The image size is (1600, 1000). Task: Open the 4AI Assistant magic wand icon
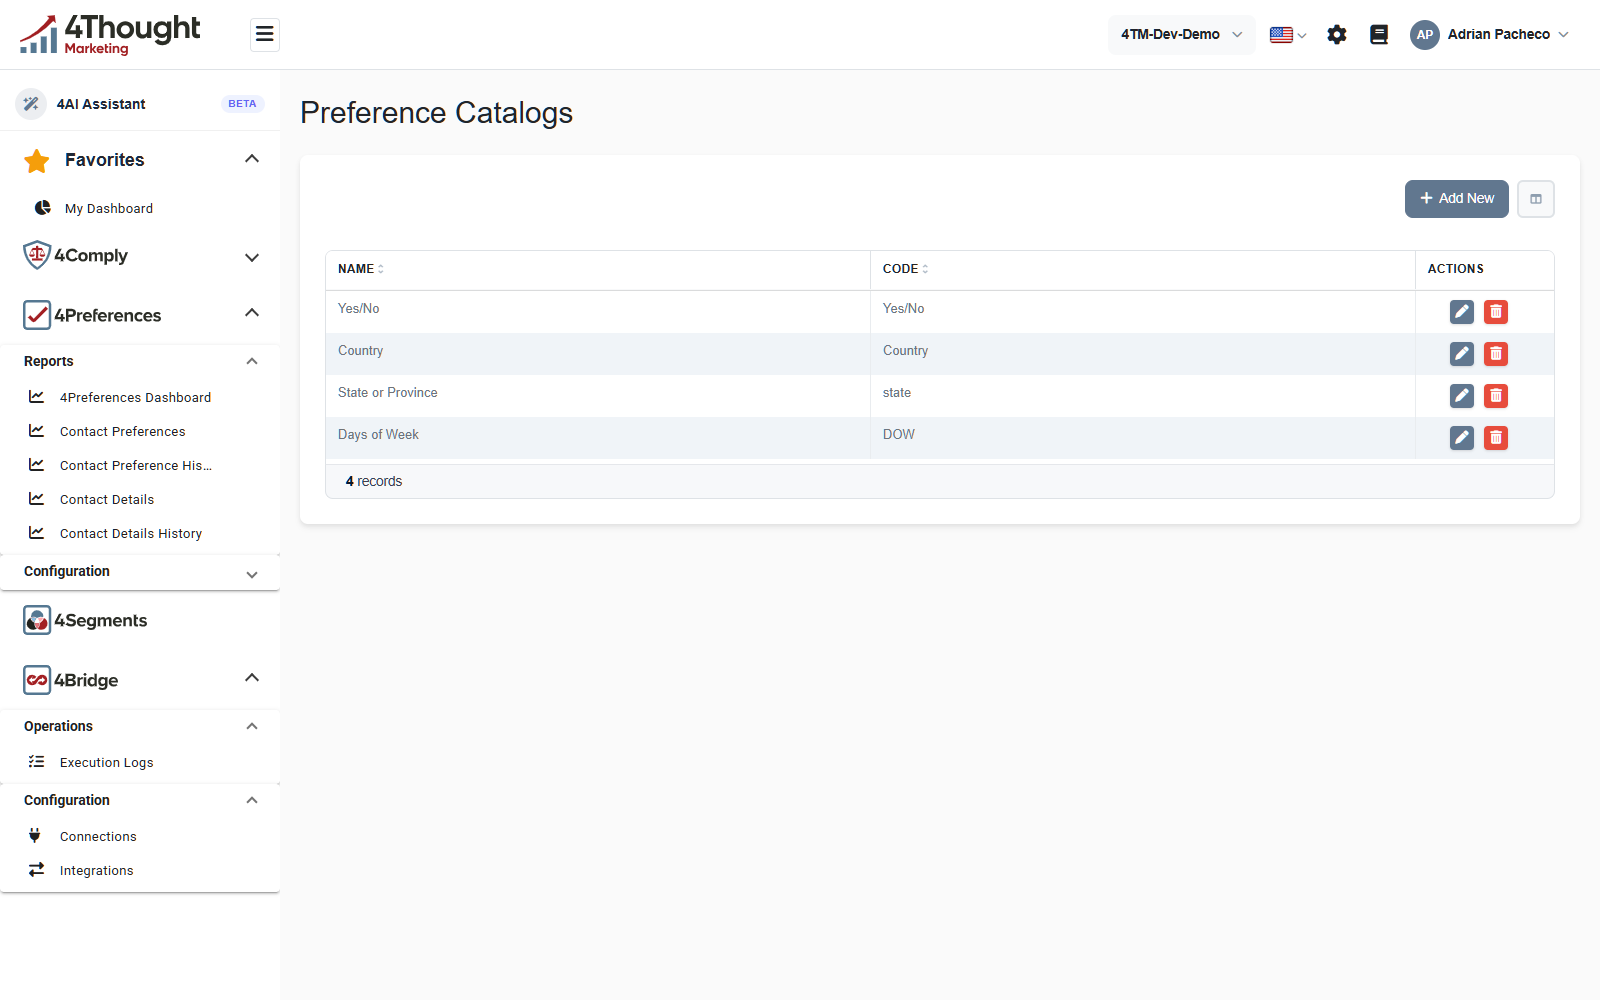(31, 104)
